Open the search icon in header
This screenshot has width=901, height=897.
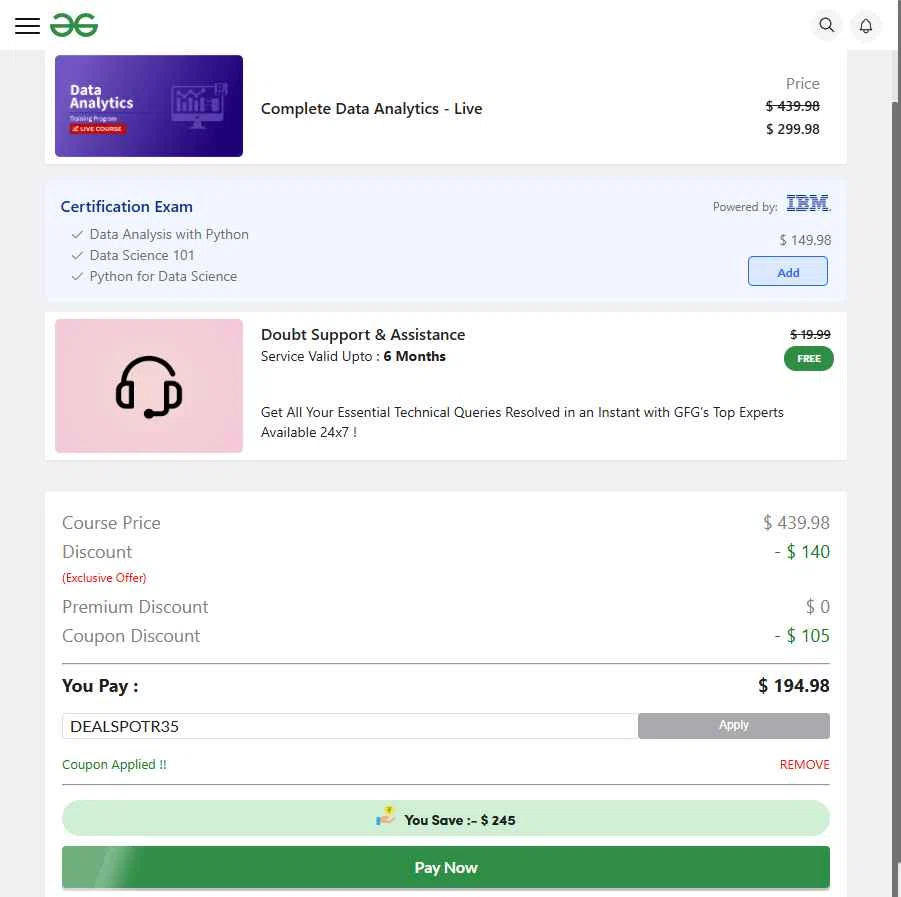point(826,25)
